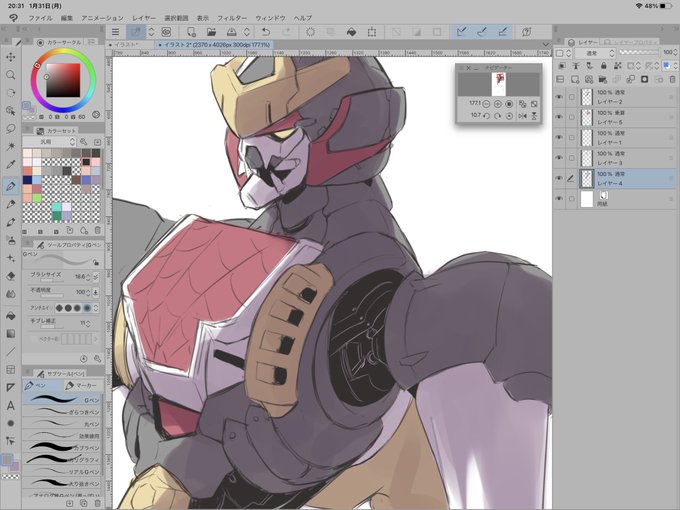This screenshot has height=510, width=680.
Task: Select the Text tool
Action: tap(10, 405)
